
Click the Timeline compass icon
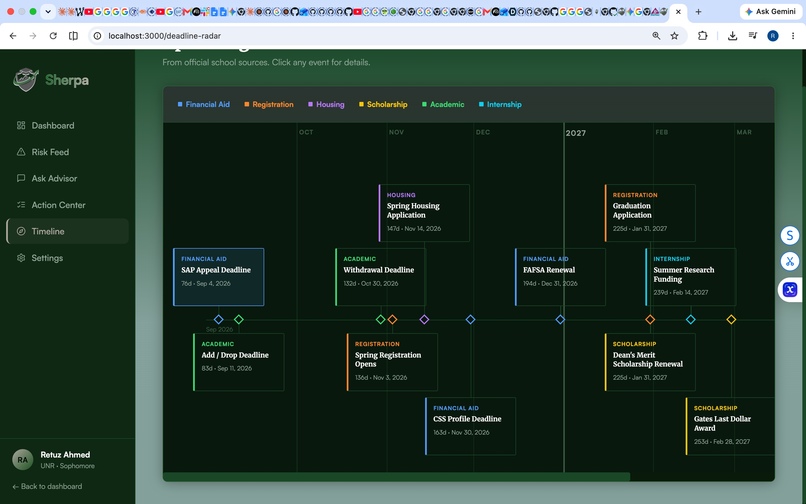pos(21,231)
